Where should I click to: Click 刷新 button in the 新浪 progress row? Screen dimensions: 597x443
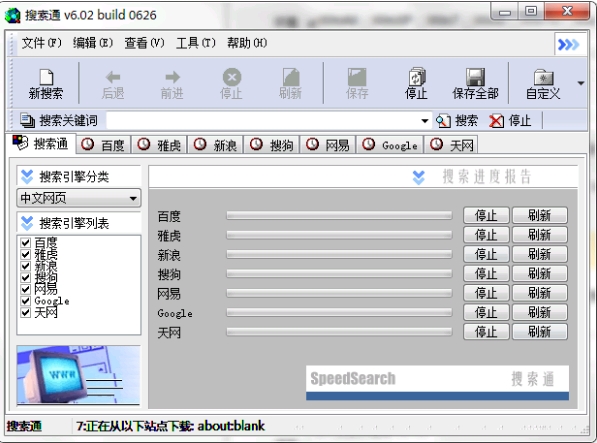pos(540,254)
